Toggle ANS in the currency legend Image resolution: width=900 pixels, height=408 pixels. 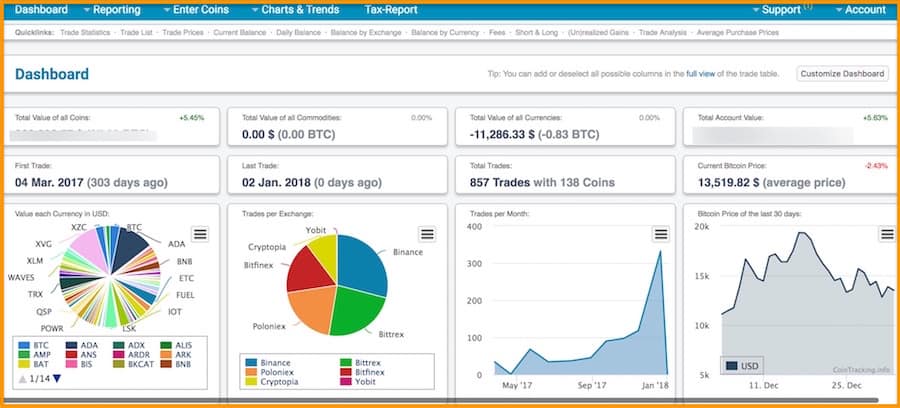pos(81,355)
